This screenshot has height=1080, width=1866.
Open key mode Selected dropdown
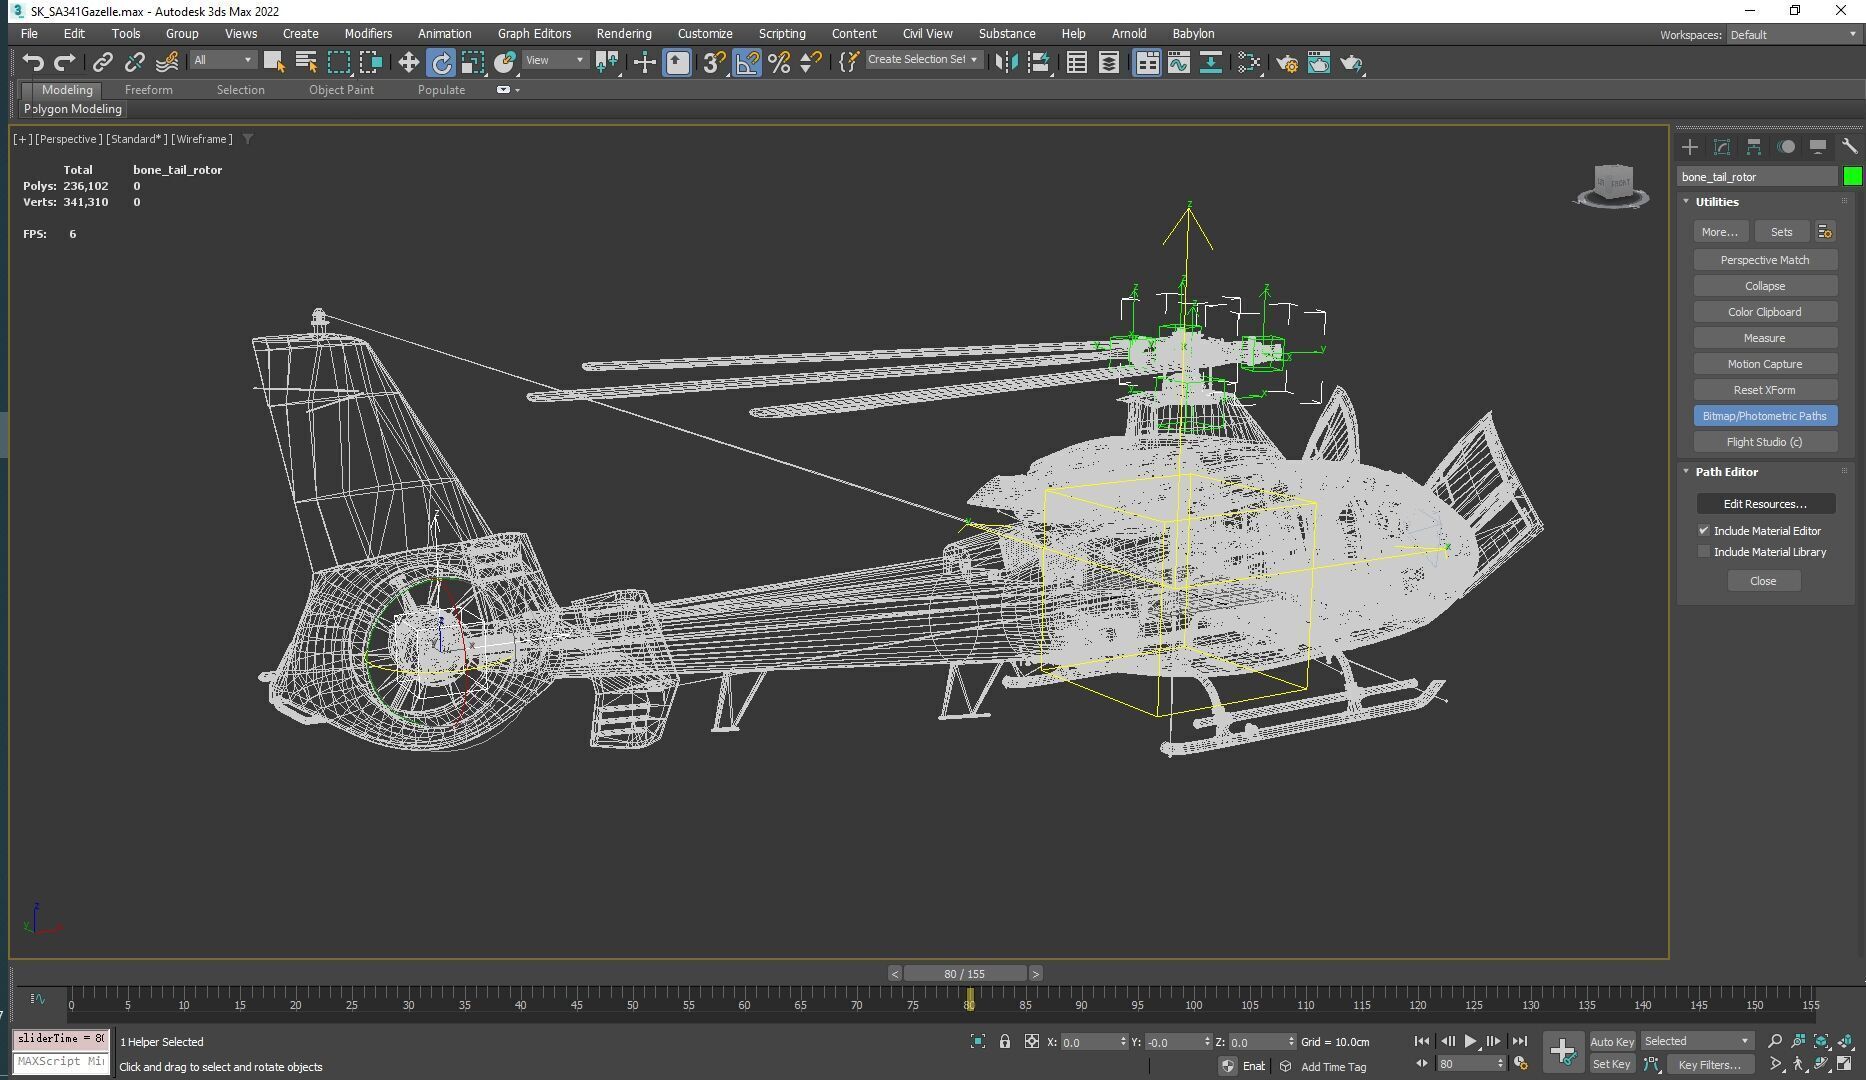click(x=1697, y=1041)
